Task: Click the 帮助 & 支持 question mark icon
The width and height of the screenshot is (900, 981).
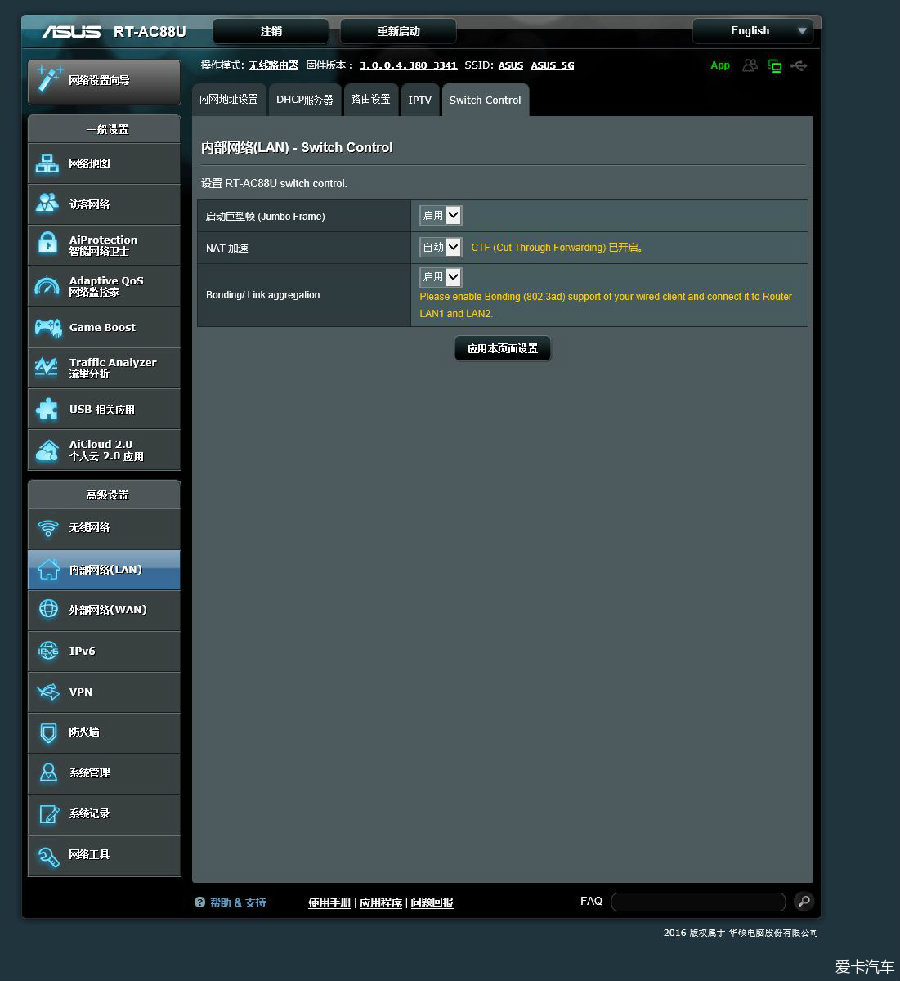Action: pos(200,902)
